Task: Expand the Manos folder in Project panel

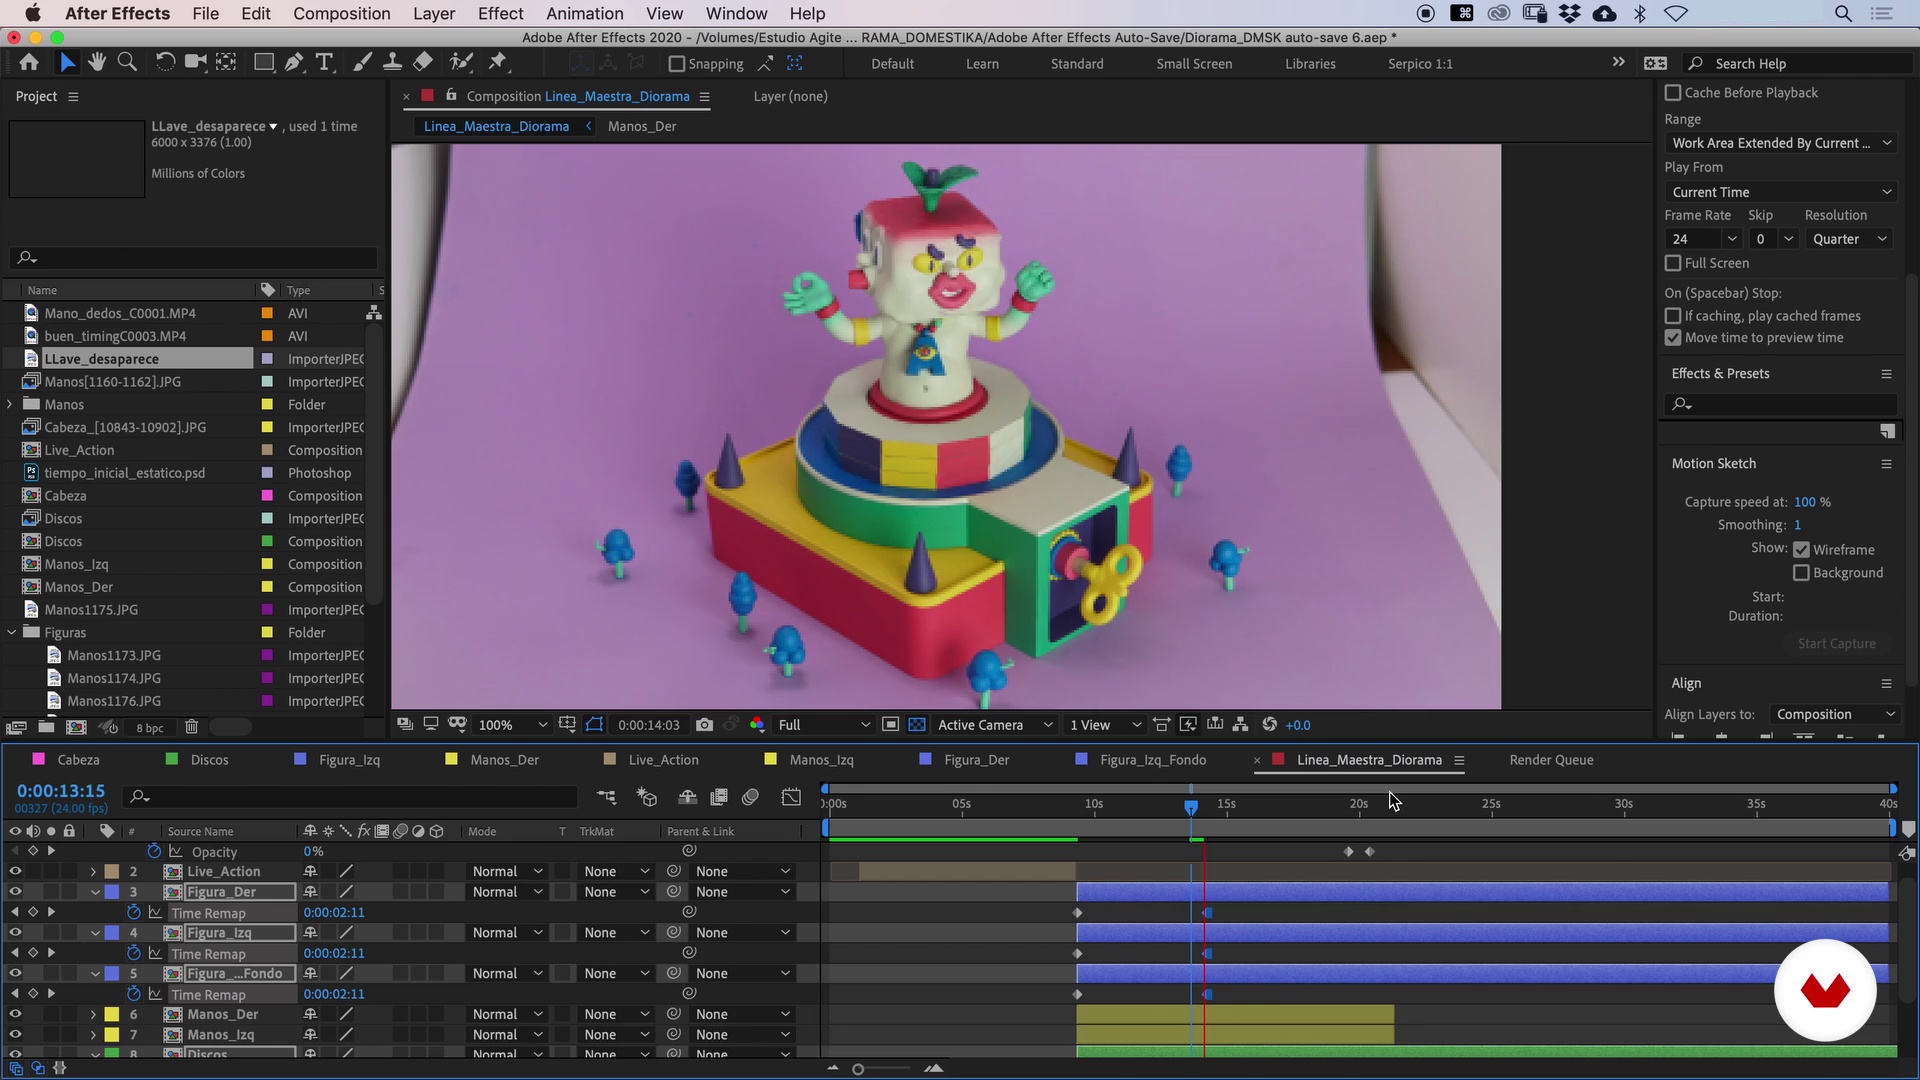Action: (10, 404)
